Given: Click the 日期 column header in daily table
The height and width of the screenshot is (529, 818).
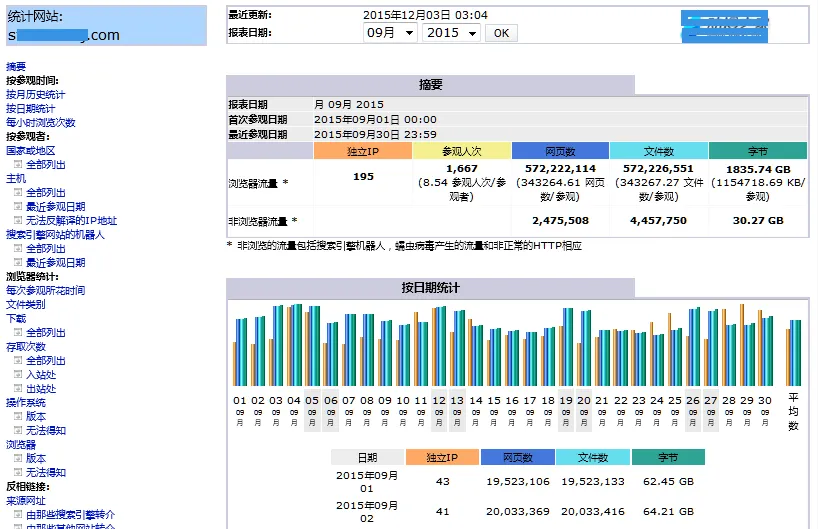Looking at the screenshot, I should (x=367, y=457).
